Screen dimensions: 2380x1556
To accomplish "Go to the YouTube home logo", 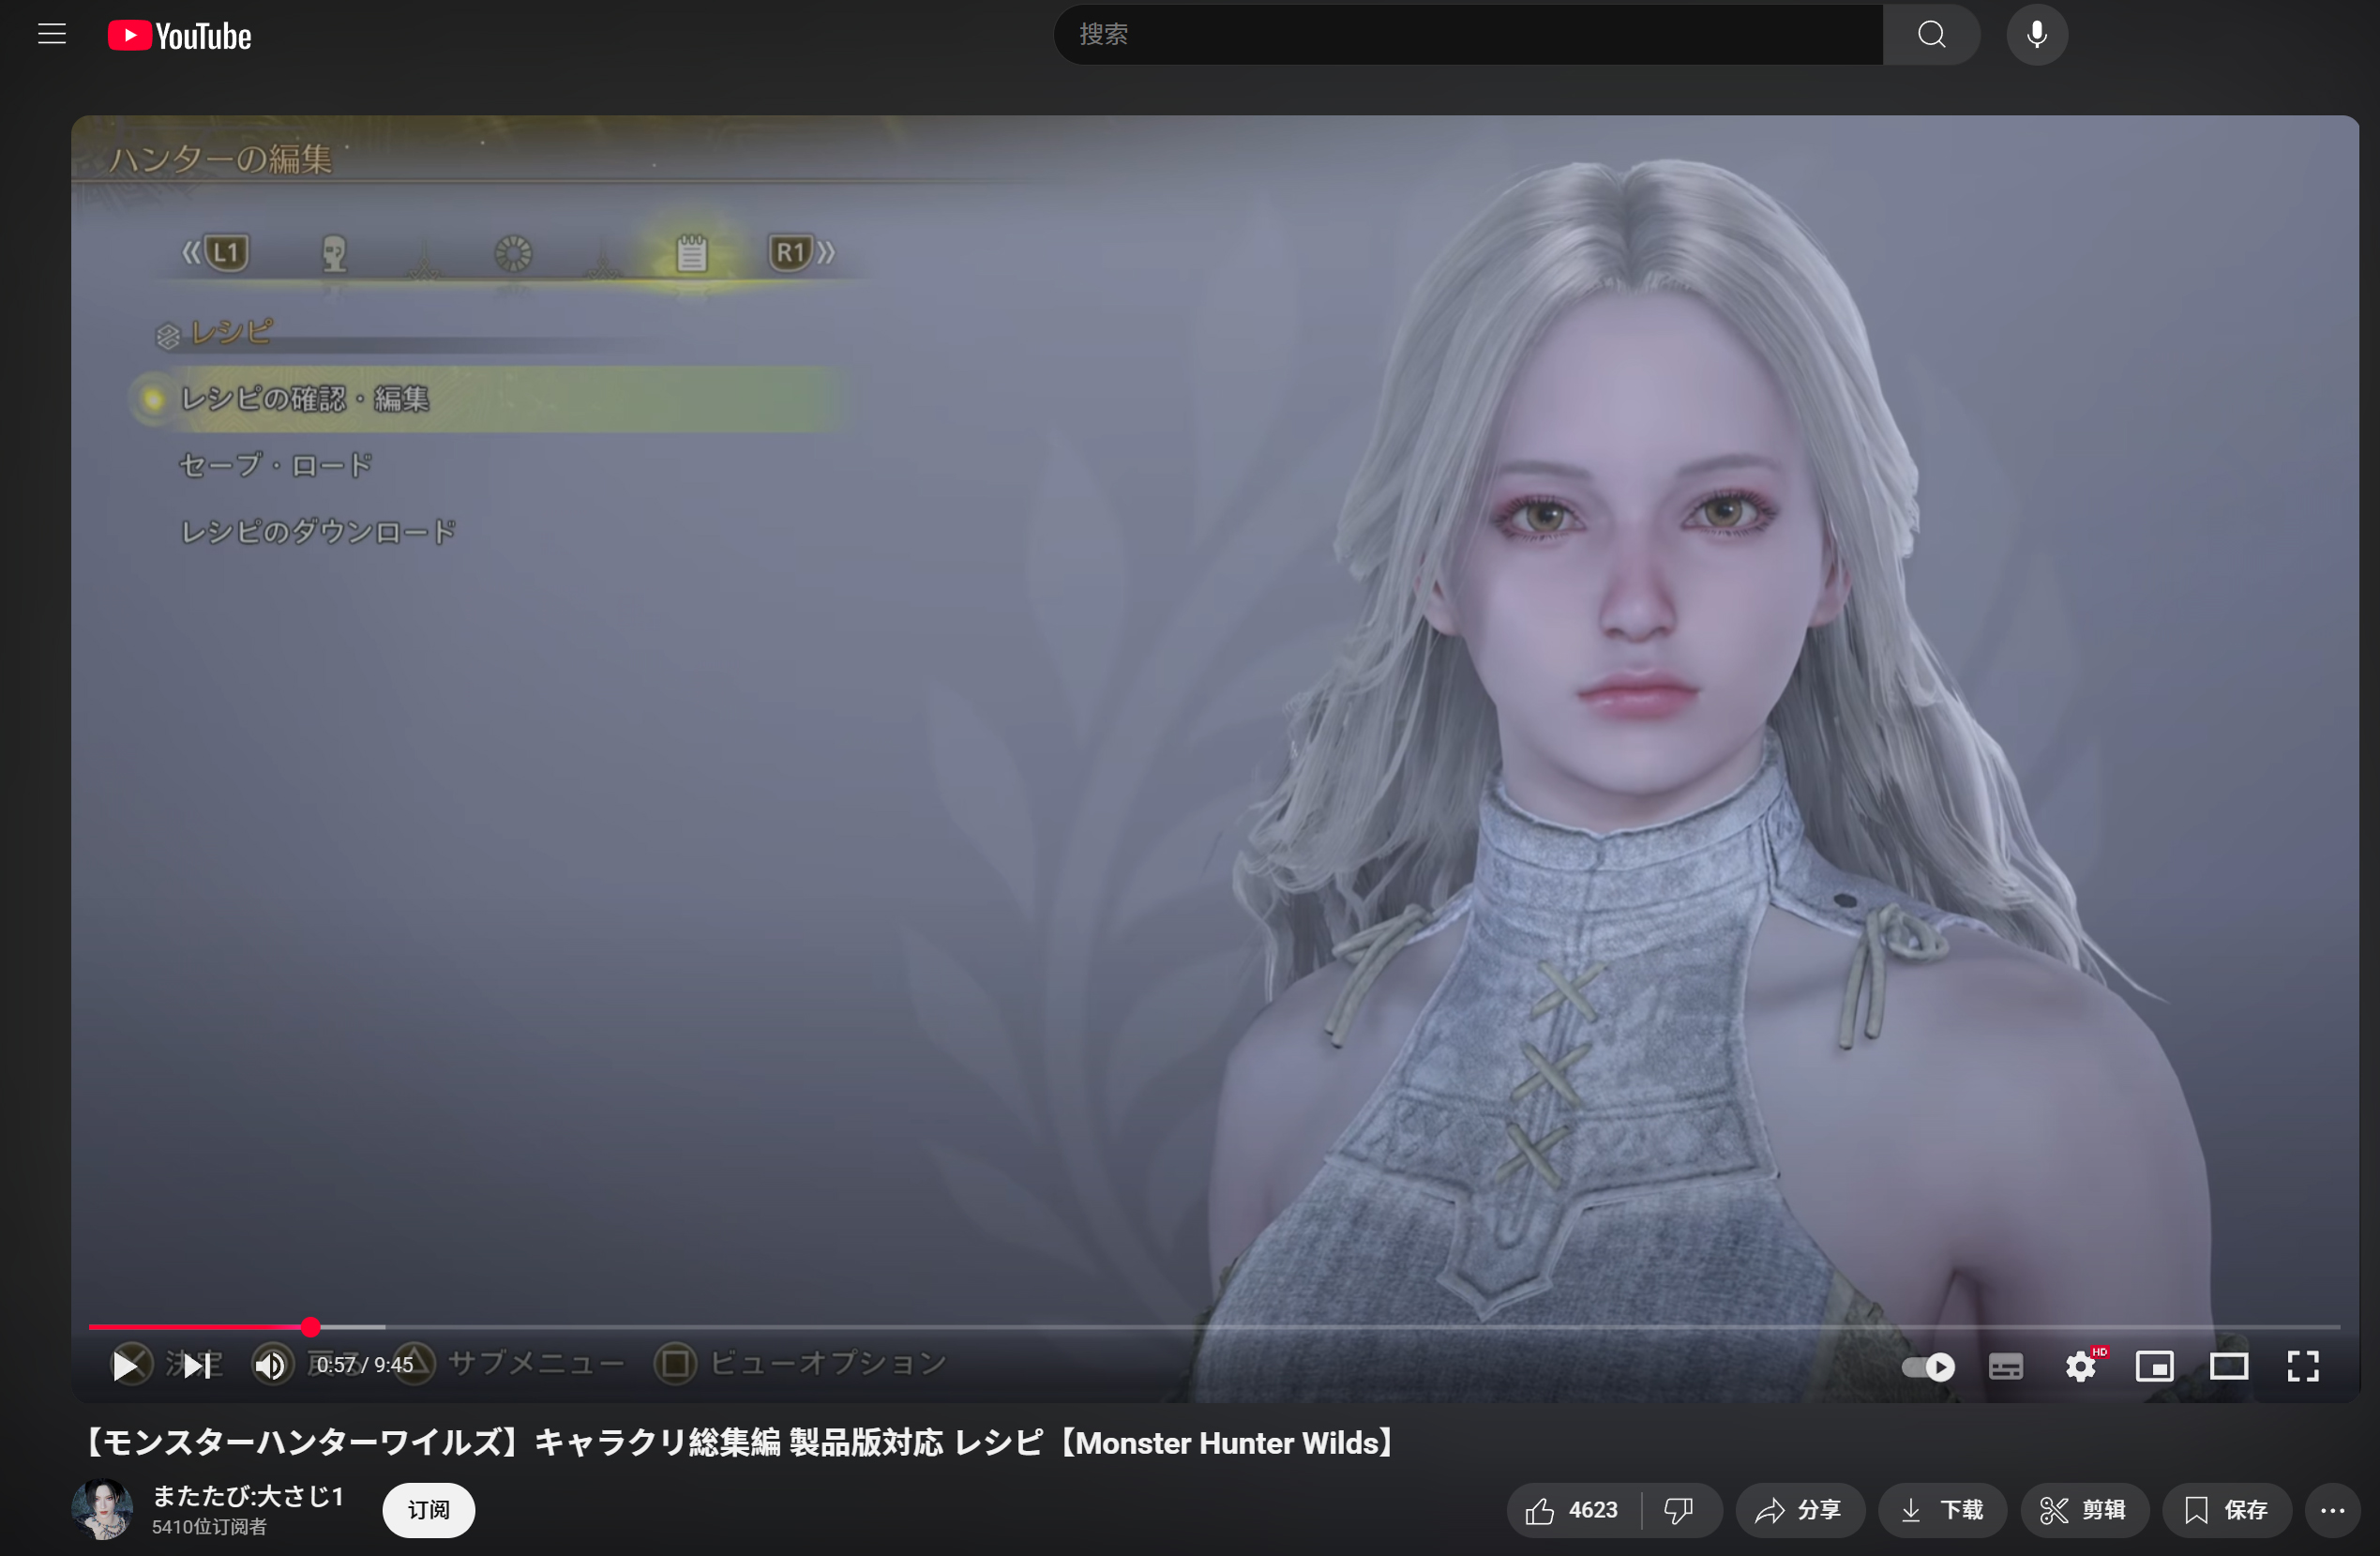I will pyautogui.click(x=180, y=36).
